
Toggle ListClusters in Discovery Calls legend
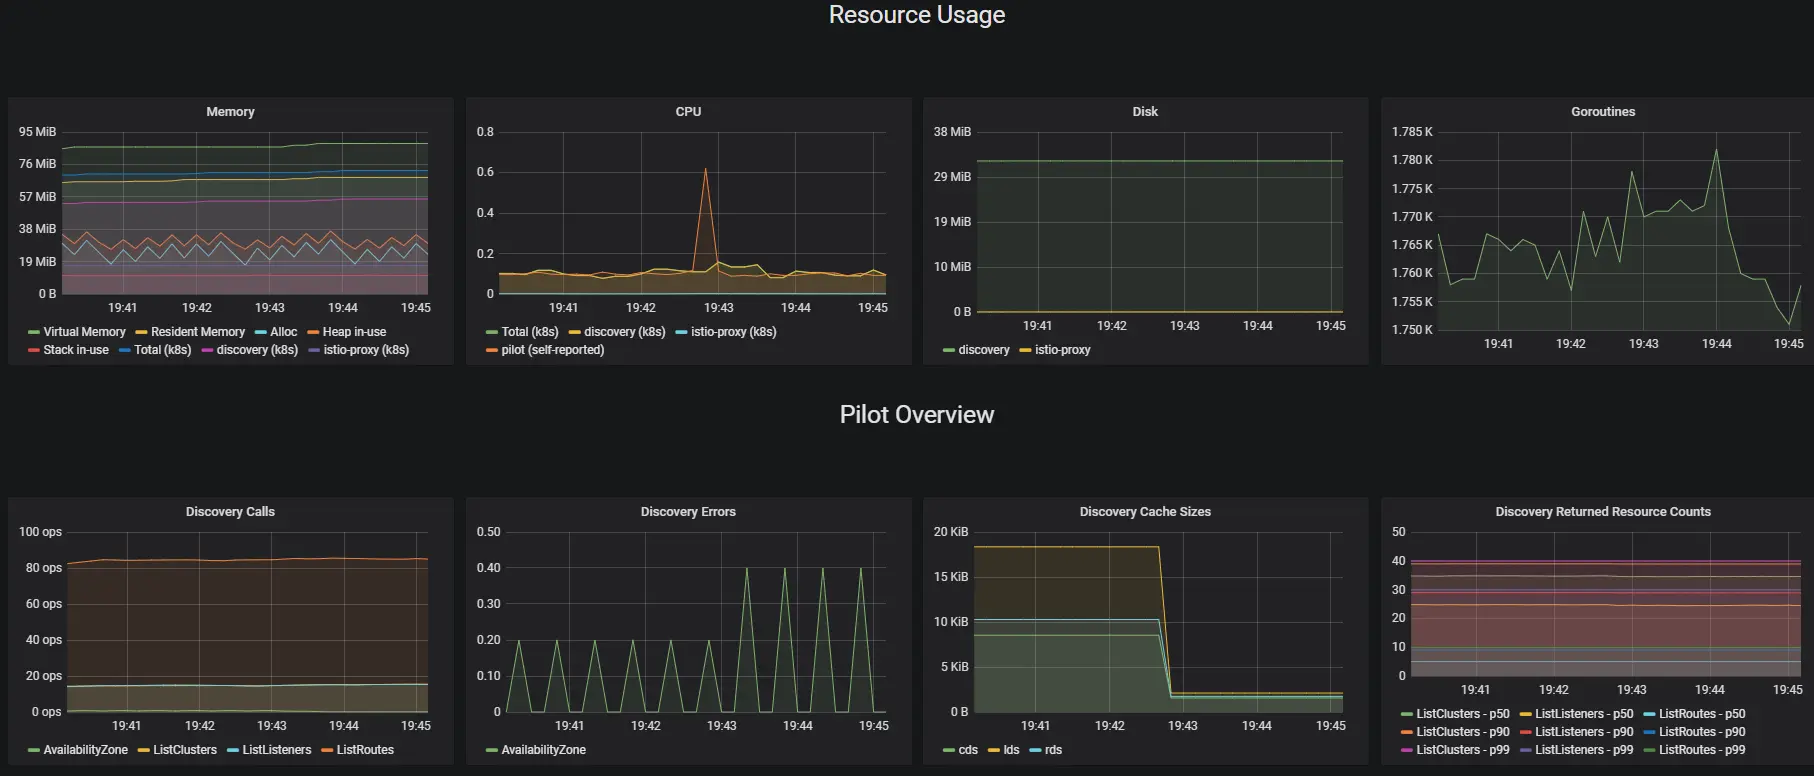pos(185,750)
